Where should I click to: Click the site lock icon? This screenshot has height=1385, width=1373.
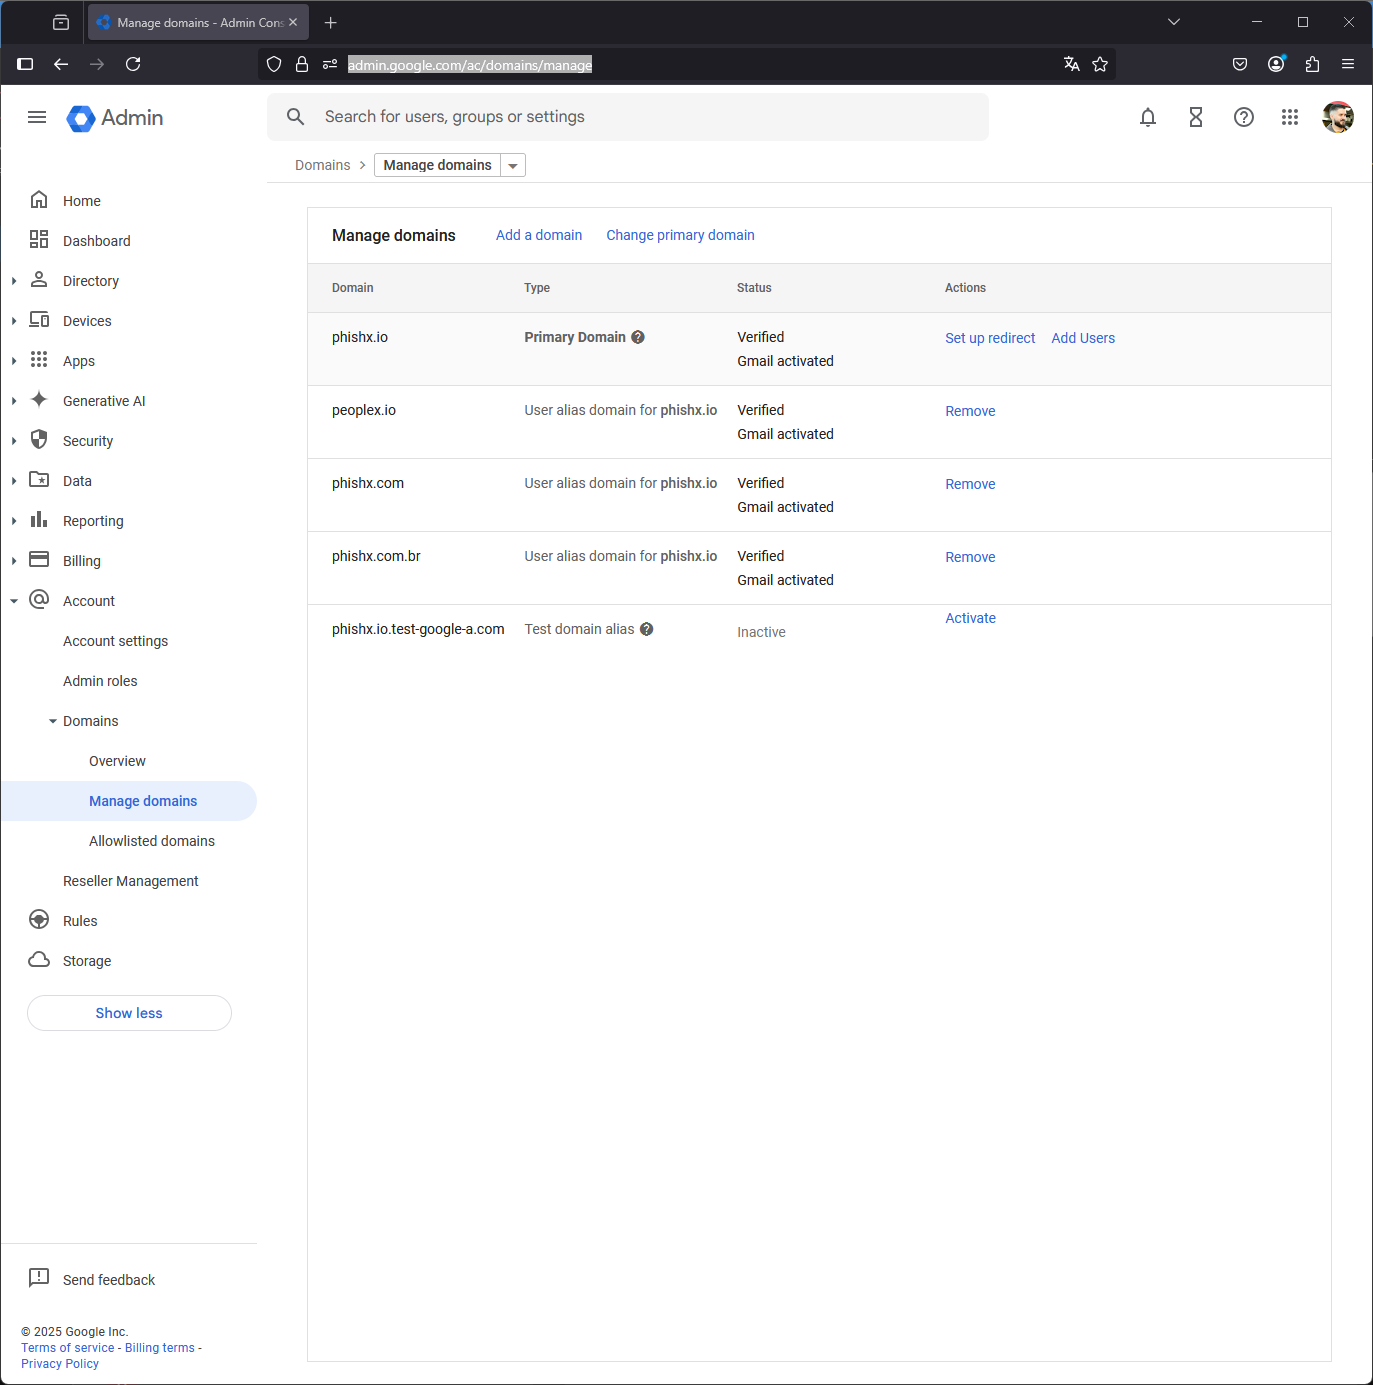pyautogui.click(x=302, y=64)
